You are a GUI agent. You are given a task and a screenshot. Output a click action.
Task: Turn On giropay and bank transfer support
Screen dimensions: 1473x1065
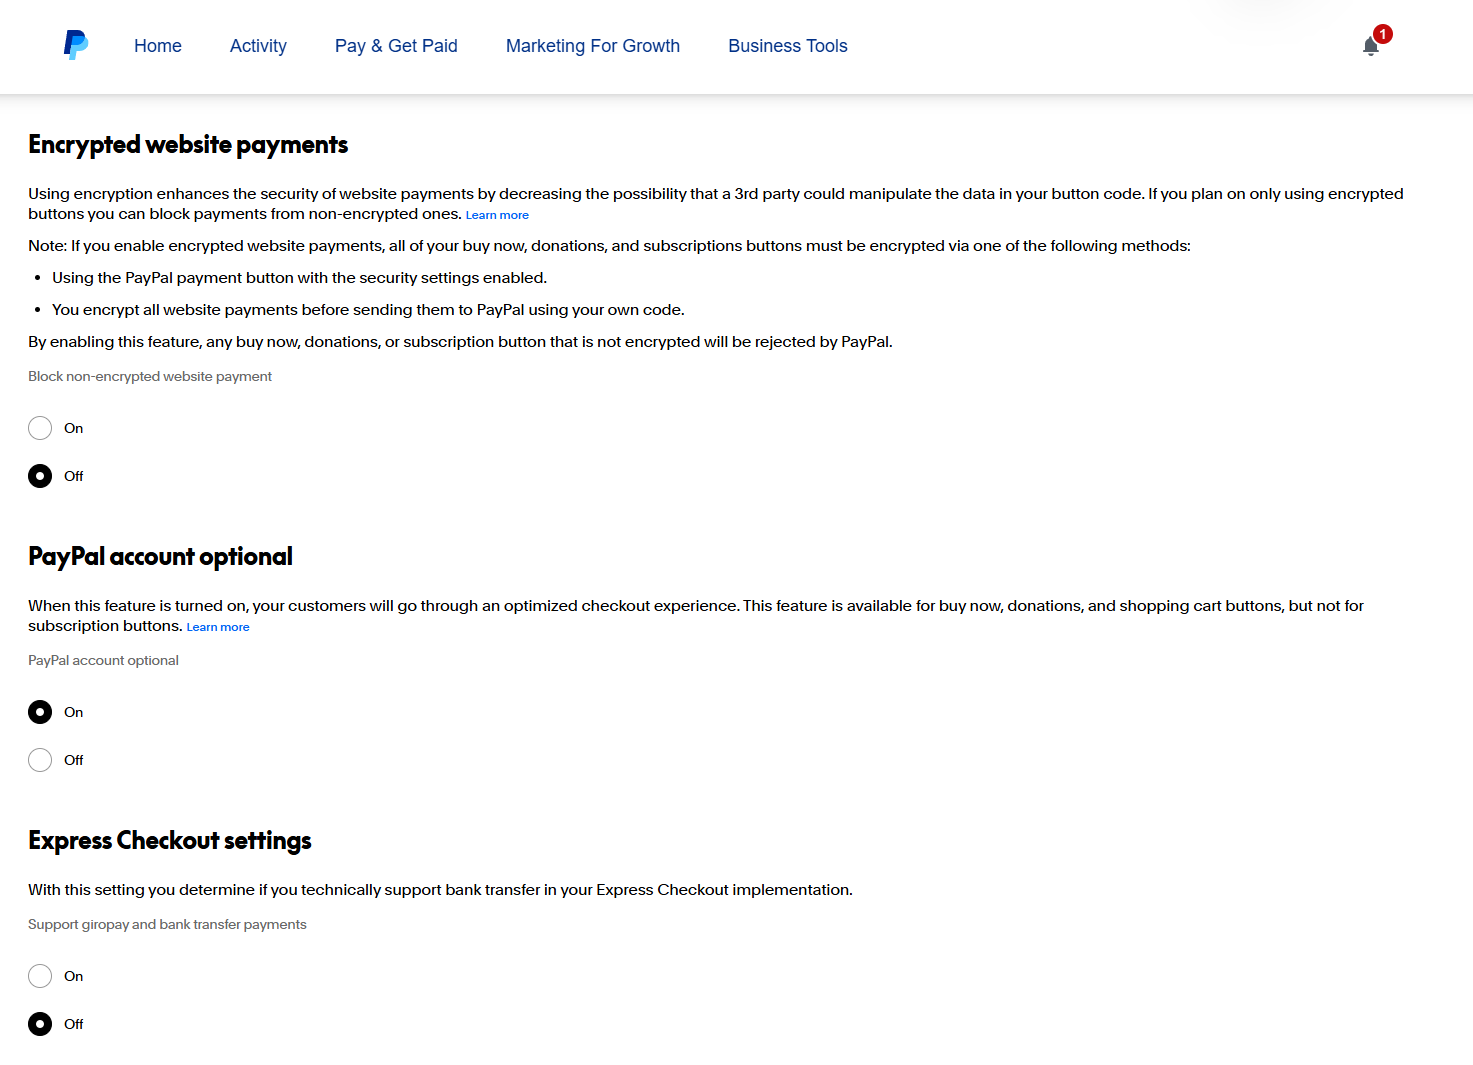40,976
